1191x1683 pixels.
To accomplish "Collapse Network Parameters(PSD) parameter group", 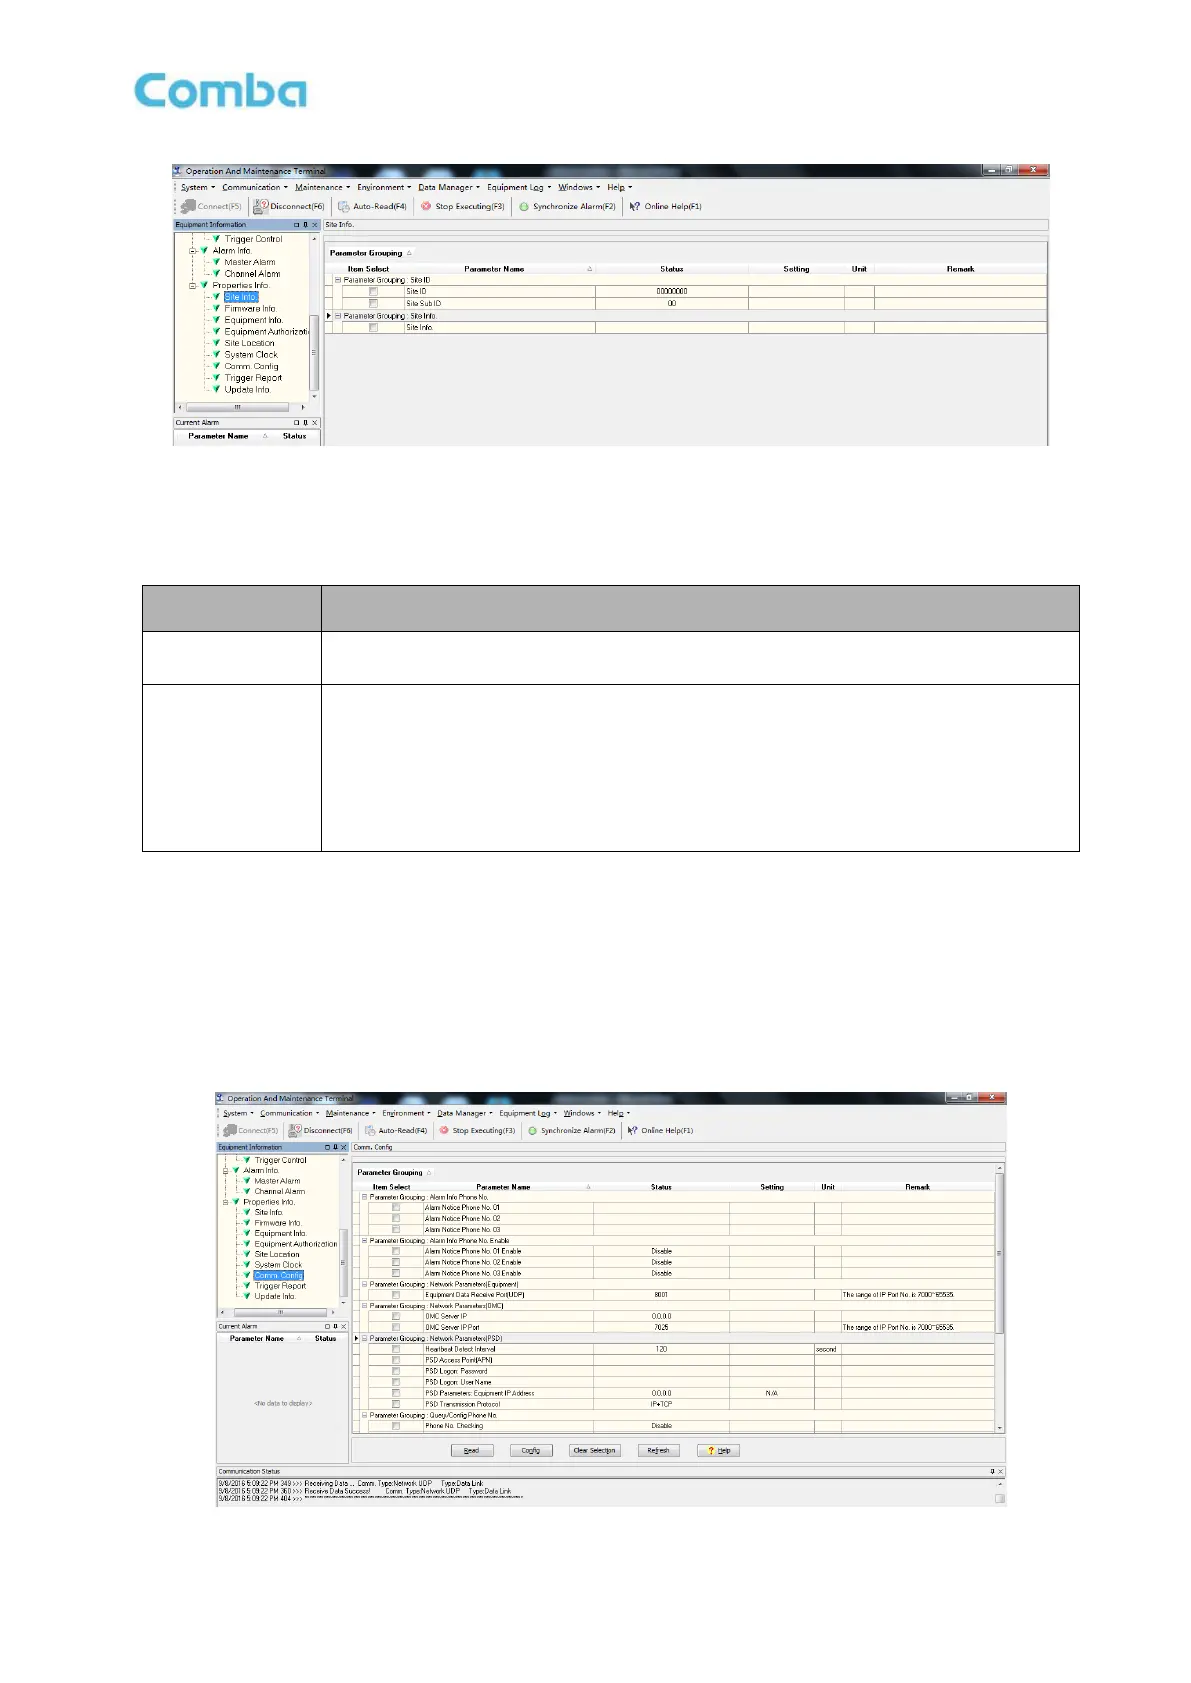I will [x=365, y=1338].
